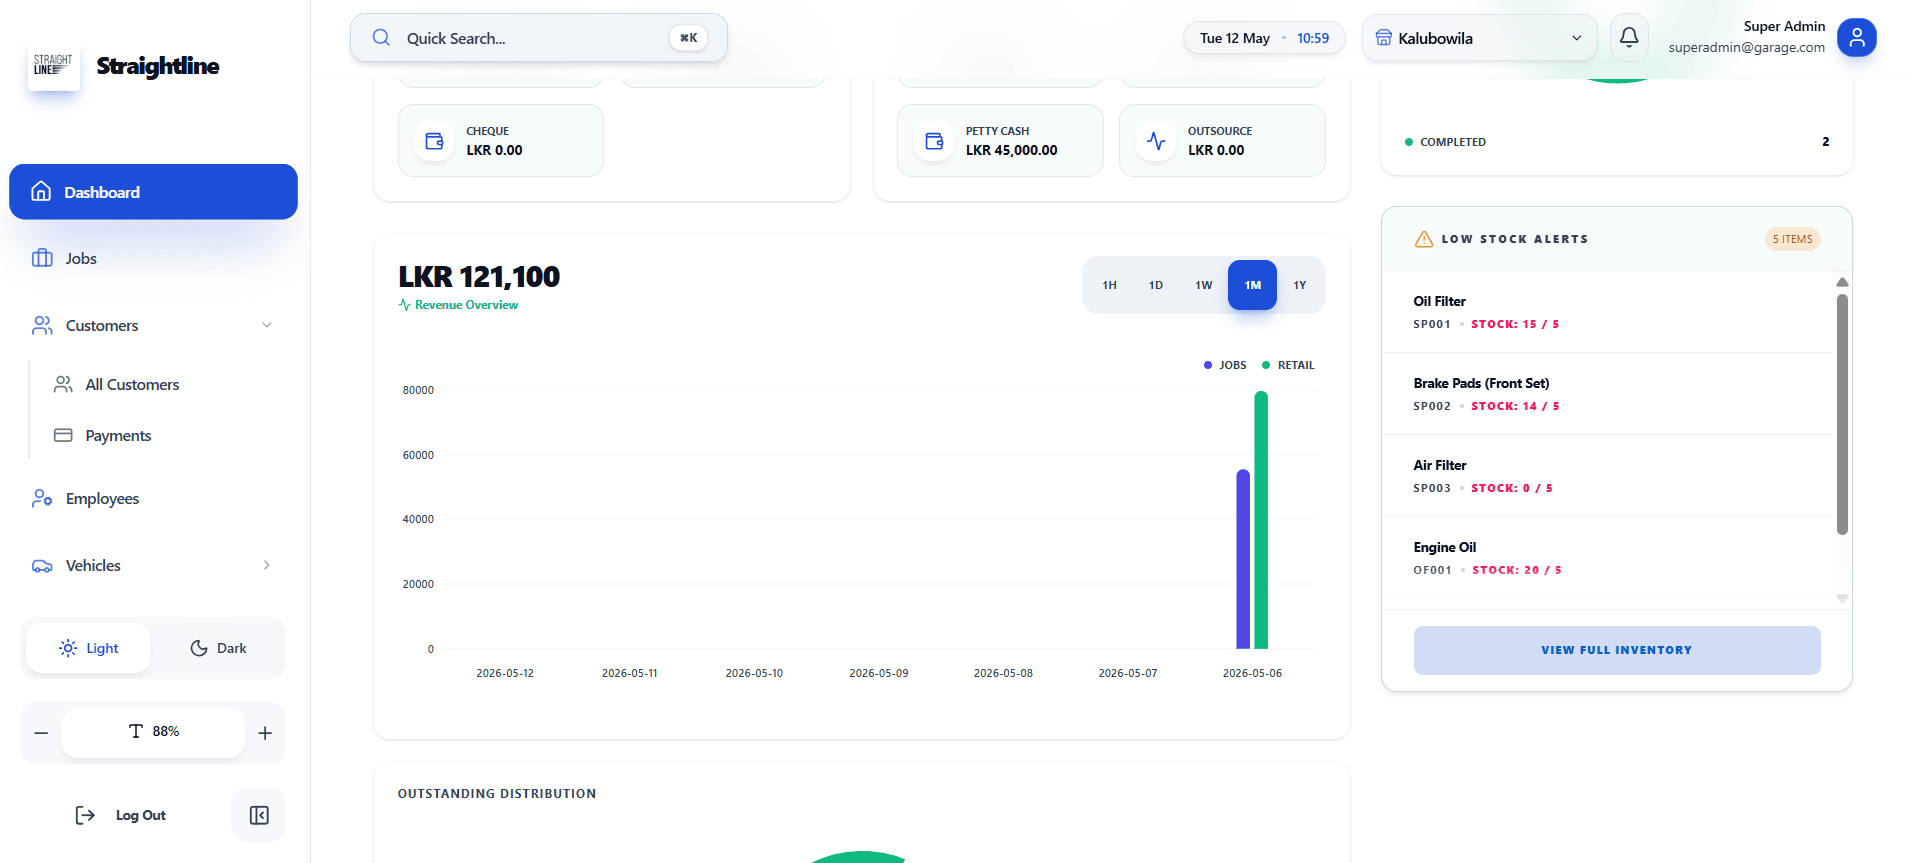The width and height of the screenshot is (1911, 863).
Task: Click the Outstanding Distribution heading
Action: (x=497, y=793)
